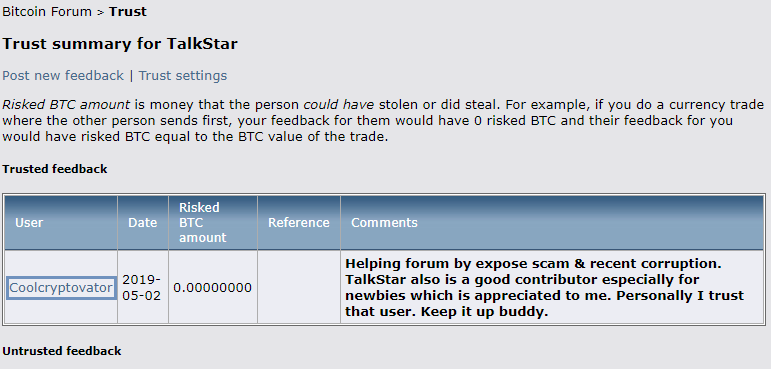Click the italic 'could have' phrase
This screenshot has width=771, height=369.
(x=339, y=105)
